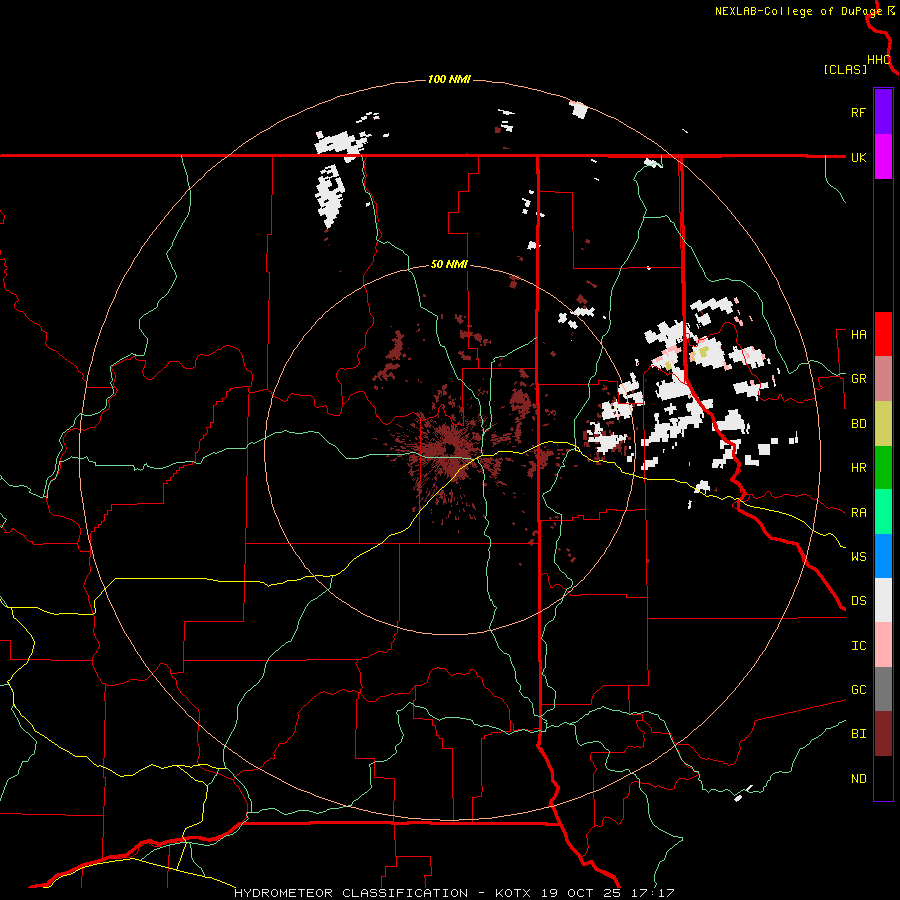Click the BI brown legend swatch

[883, 734]
